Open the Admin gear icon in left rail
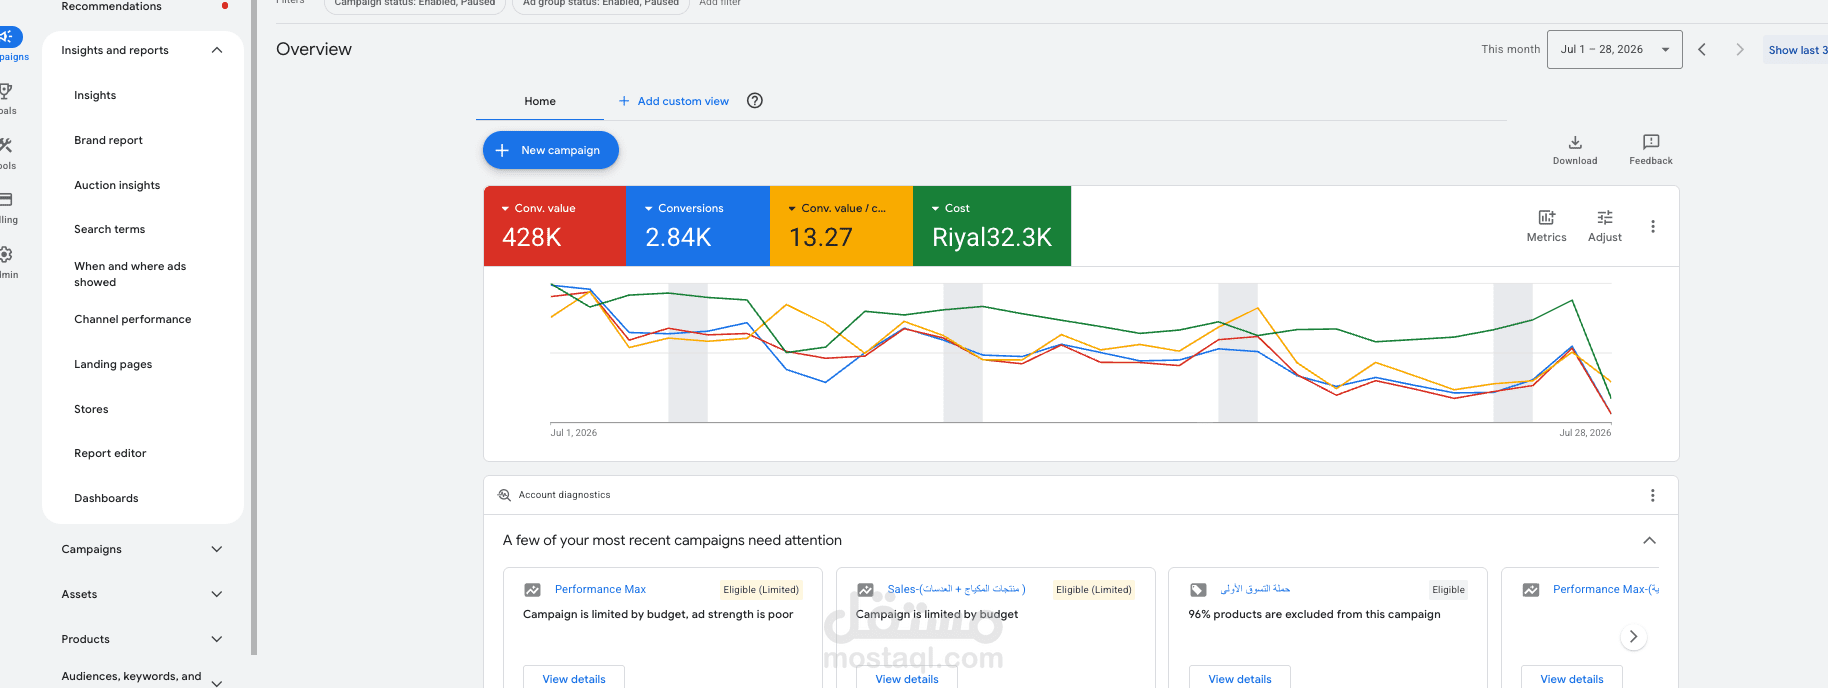 click(x=6, y=255)
